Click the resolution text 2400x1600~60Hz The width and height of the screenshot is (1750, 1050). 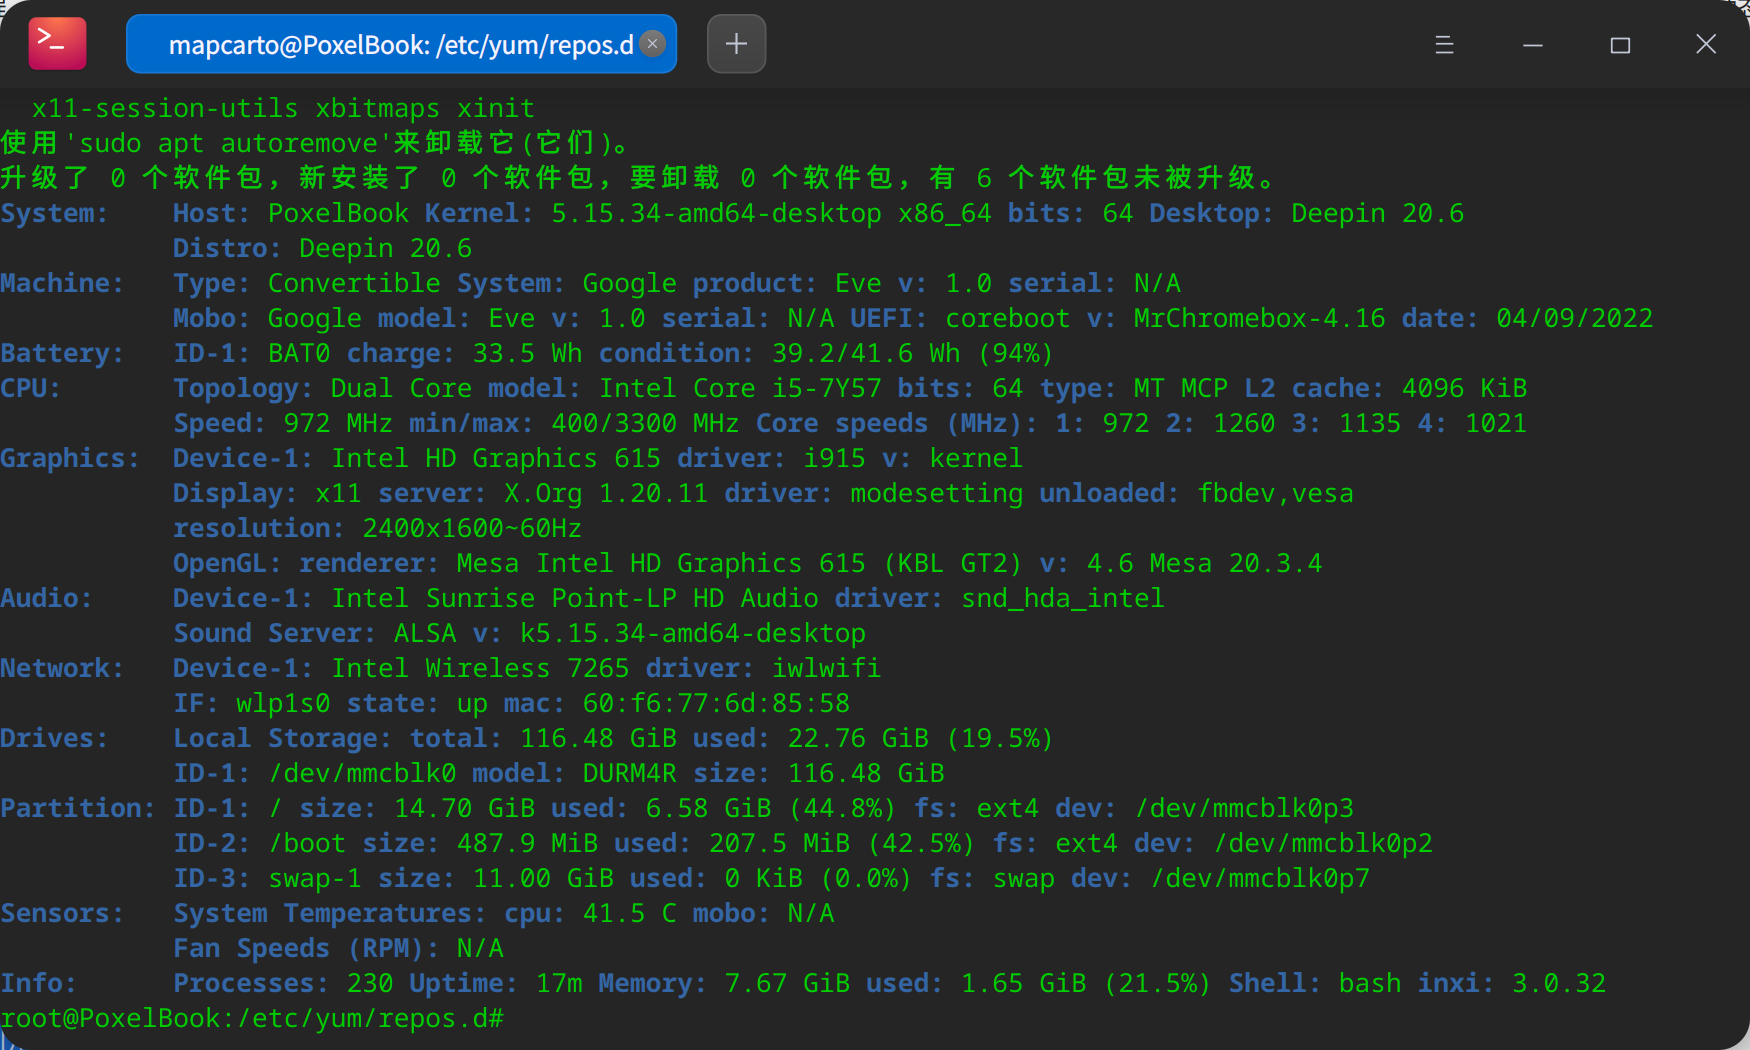pyautogui.click(x=471, y=527)
